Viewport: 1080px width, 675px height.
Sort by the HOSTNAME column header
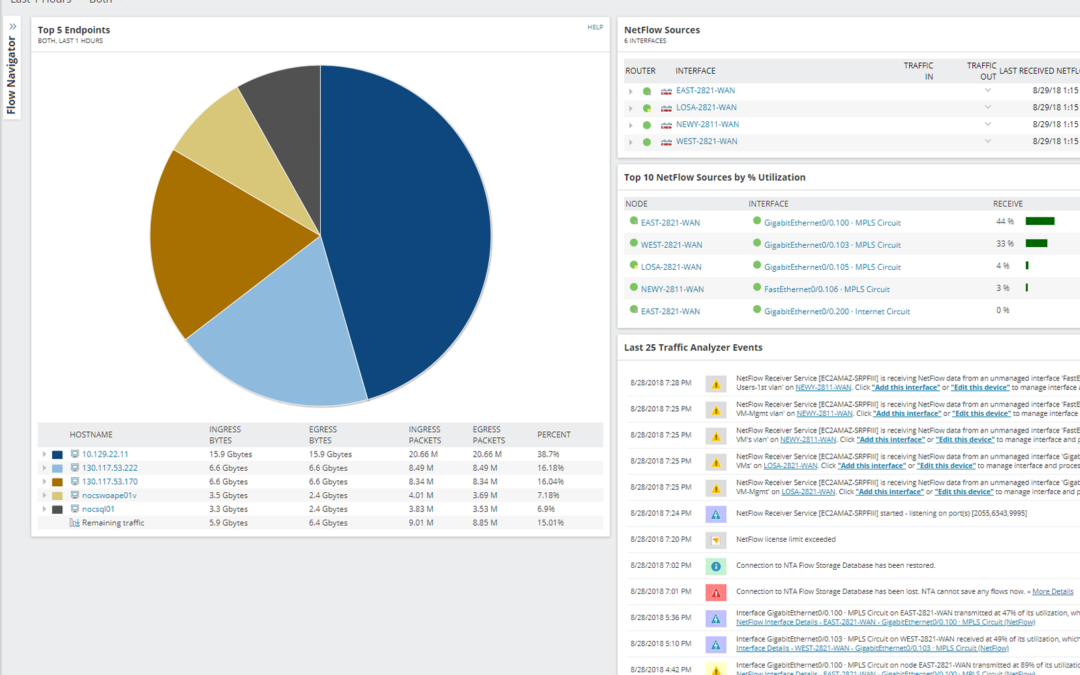click(91, 435)
